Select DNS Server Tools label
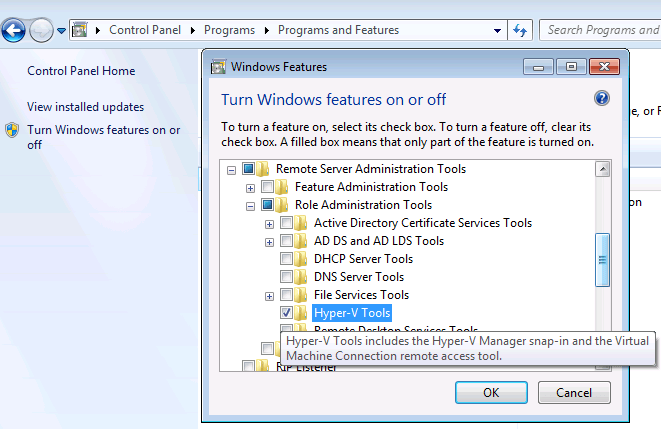The width and height of the screenshot is (661, 429). click(x=359, y=277)
